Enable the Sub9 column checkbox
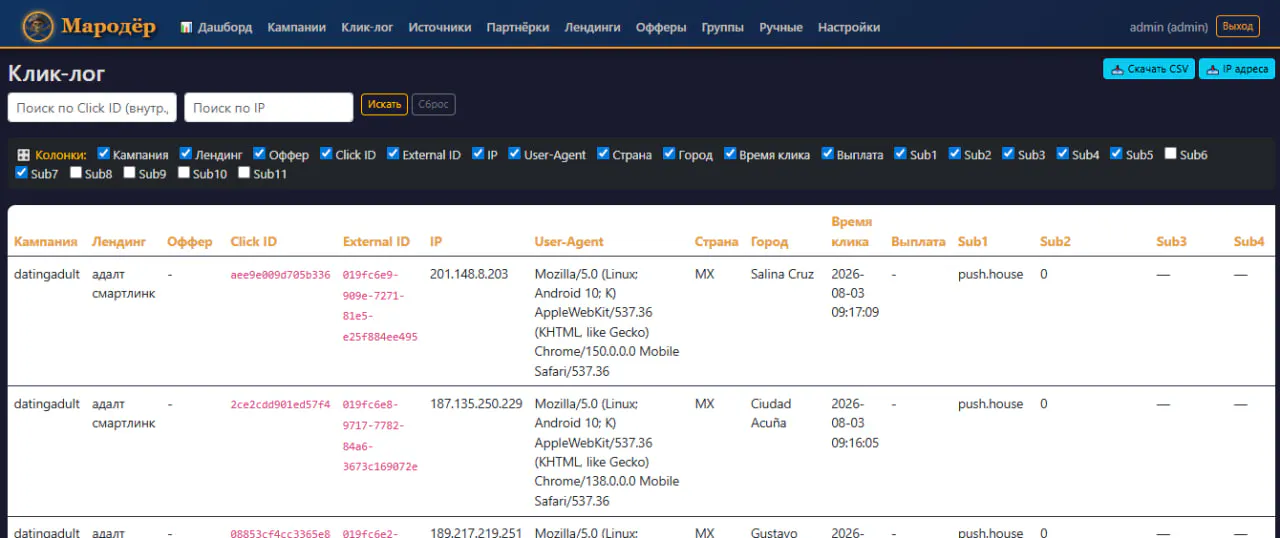The height and width of the screenshot is (538, 1280). click(129, 173)
